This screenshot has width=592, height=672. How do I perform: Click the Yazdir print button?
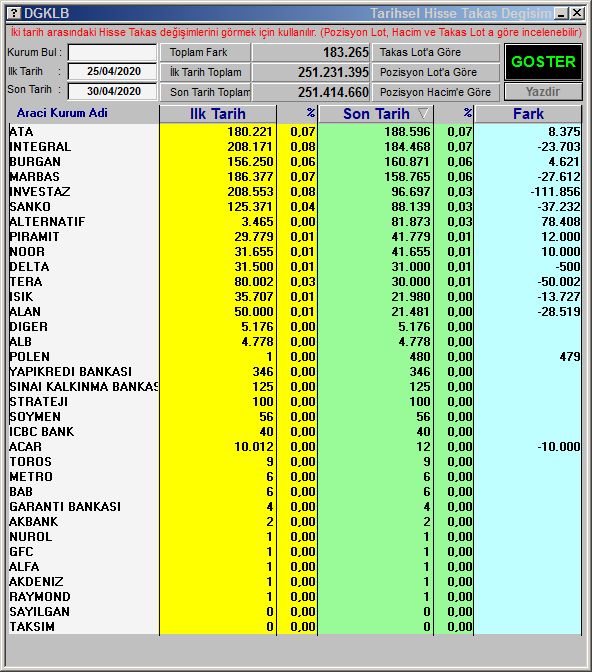[x=543, y=92]
